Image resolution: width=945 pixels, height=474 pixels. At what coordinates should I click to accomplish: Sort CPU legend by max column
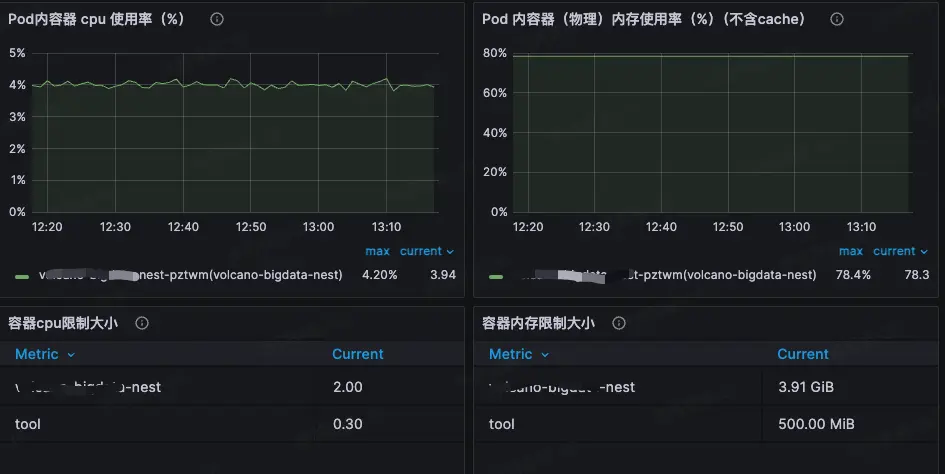(377, 251)
